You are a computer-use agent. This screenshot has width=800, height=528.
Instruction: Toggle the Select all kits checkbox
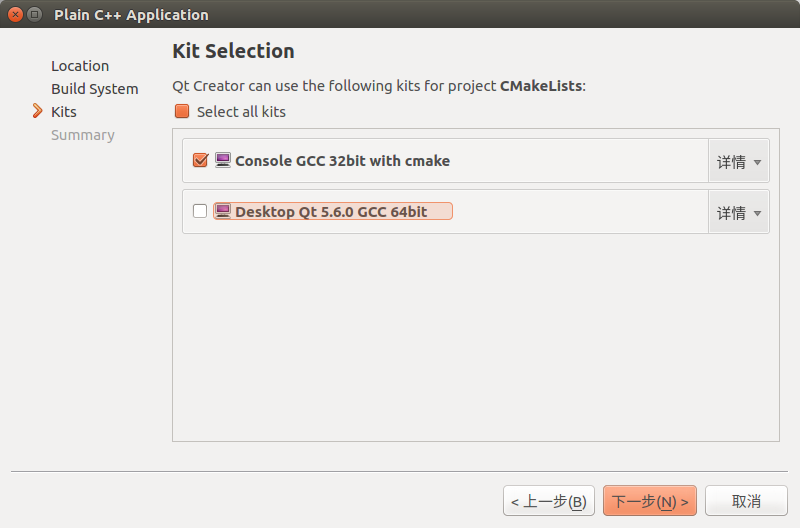tap(182, 112)
